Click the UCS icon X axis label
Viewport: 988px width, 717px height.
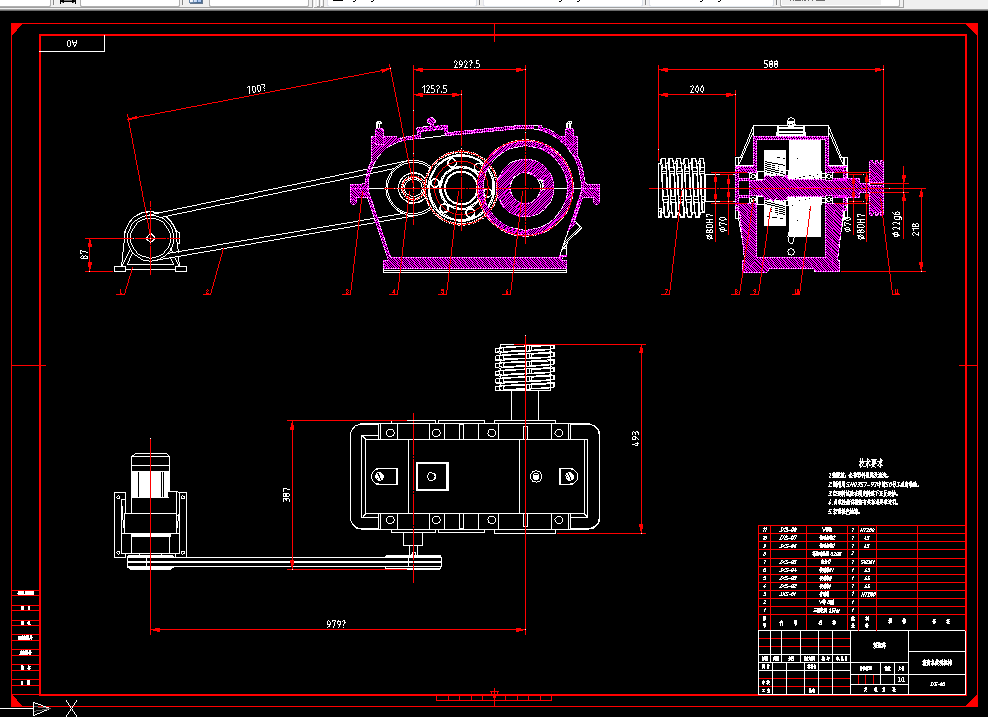tap(71, 708)
